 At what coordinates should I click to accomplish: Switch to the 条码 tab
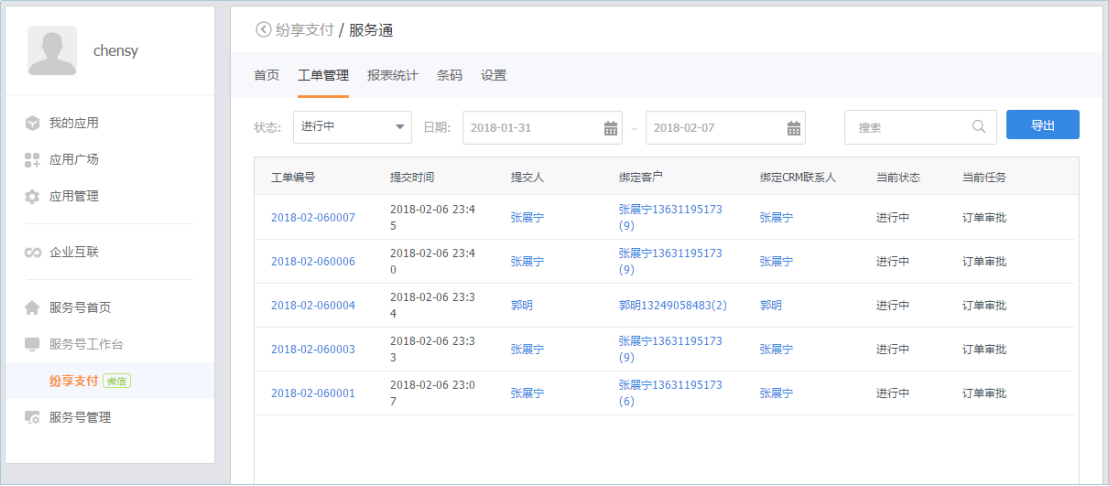[449, 75]
